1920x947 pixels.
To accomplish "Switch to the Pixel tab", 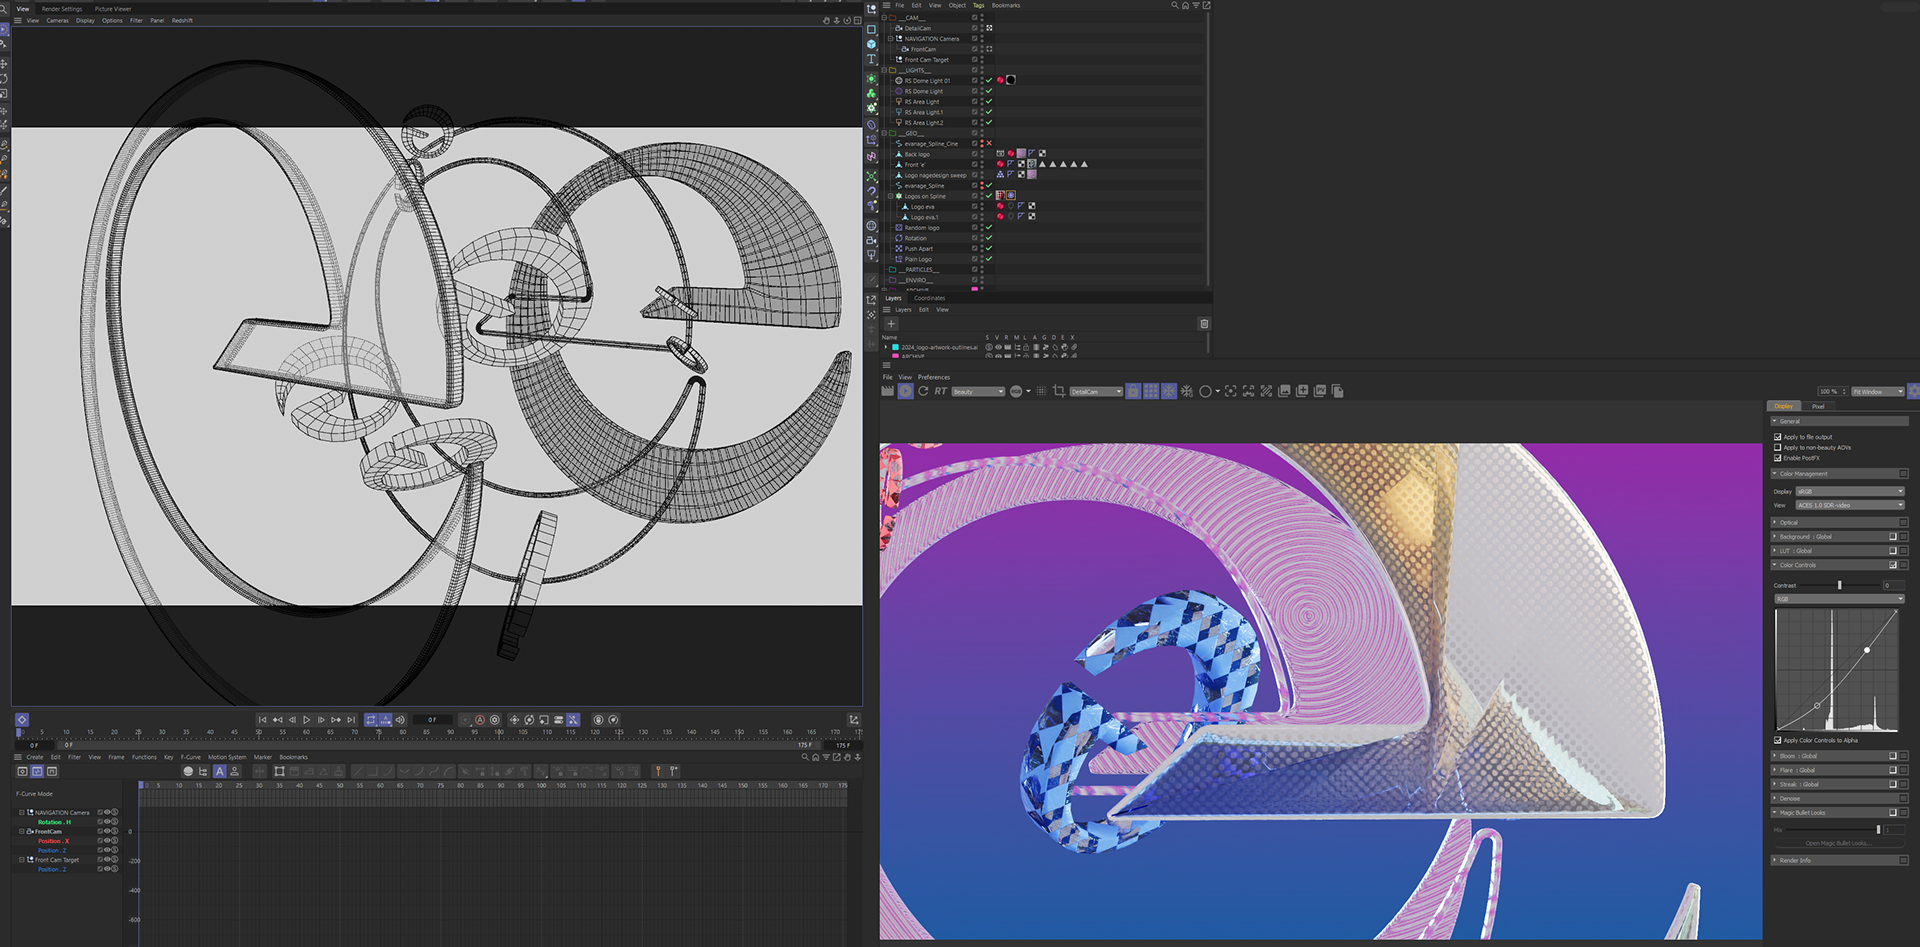I will 1818,406.
